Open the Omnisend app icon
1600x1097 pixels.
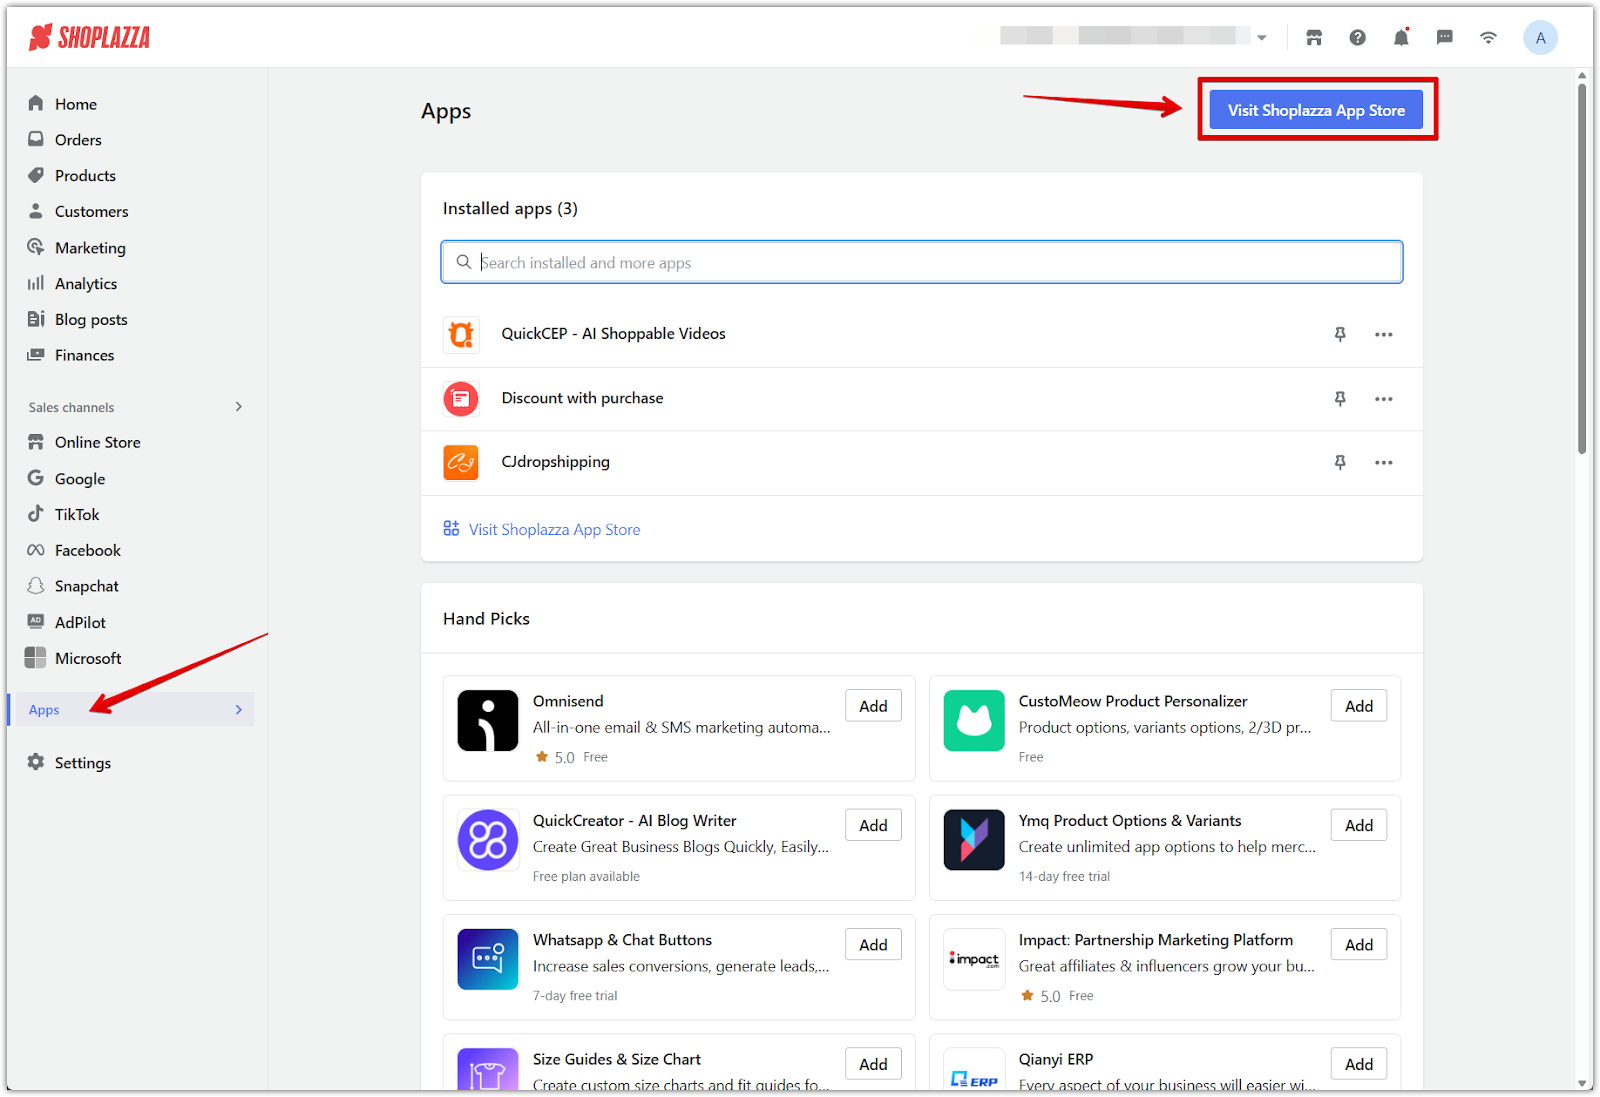pos(488,720)
